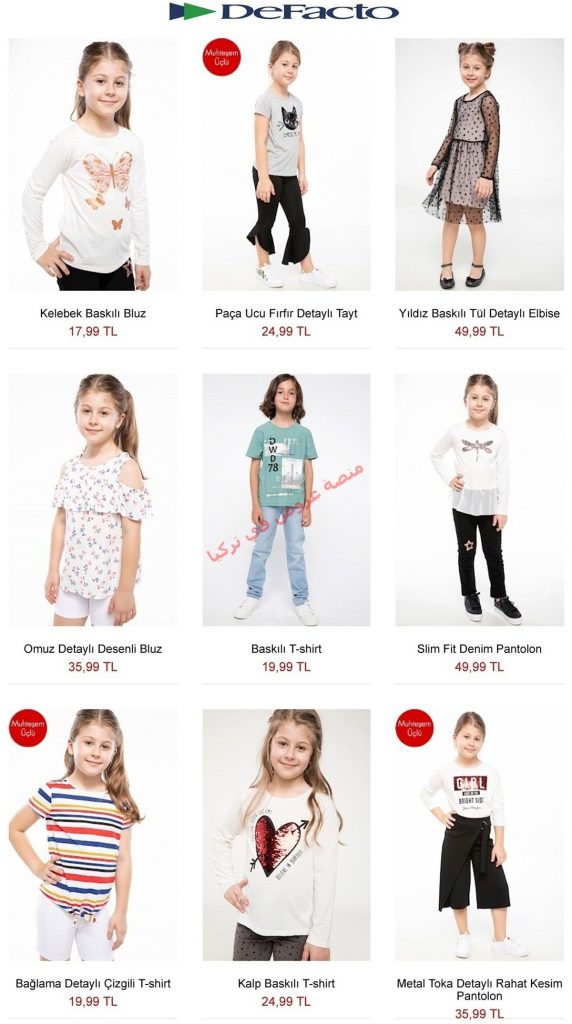Click the DeFacto logo at top
572x1024 pixels.
tap(284, 11)
